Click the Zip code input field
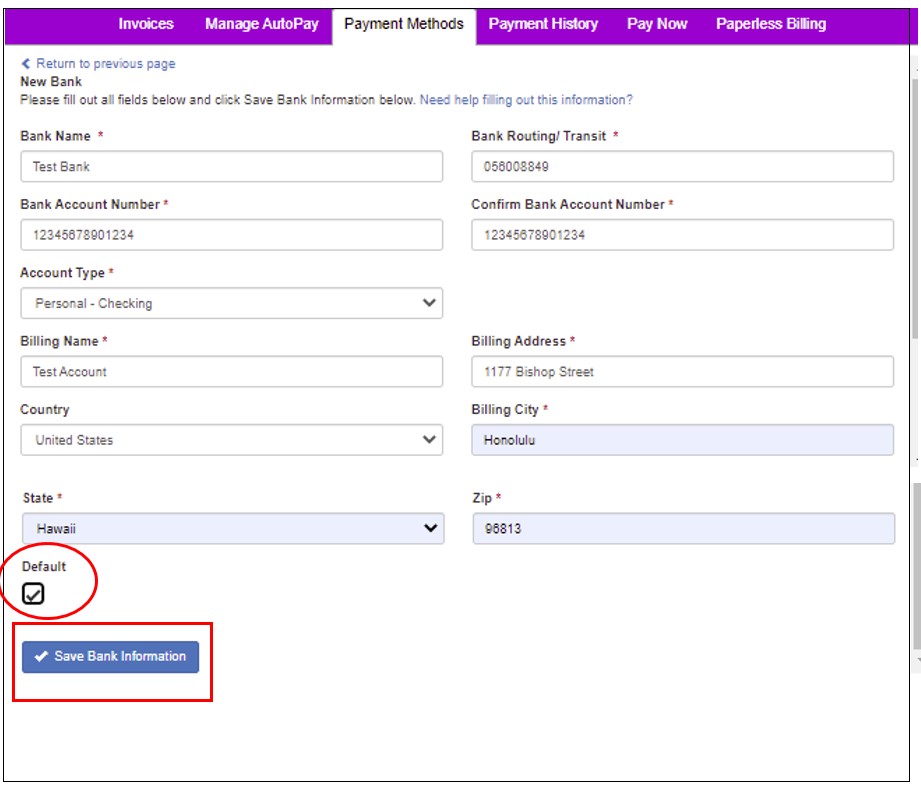 pos(684,528)
